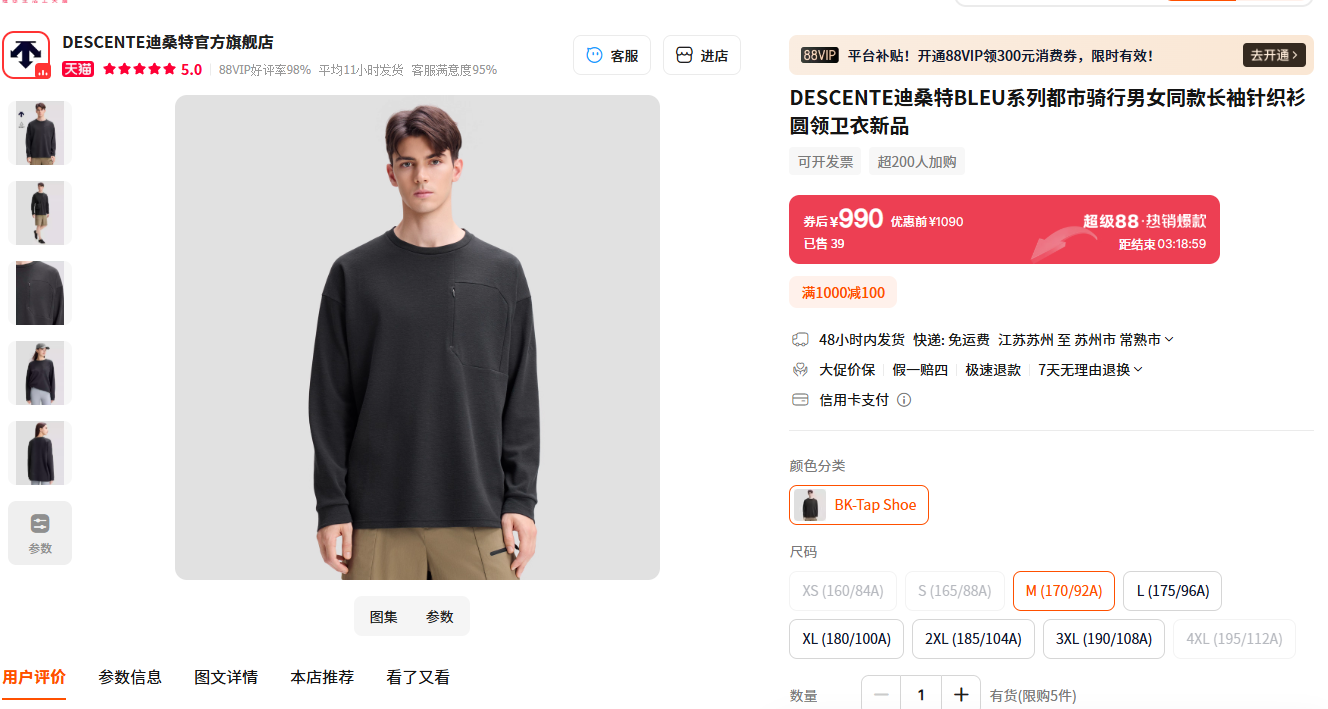The image size is (1328, 709).
Task: Click the credit card payment info icon
Action: 904,400
